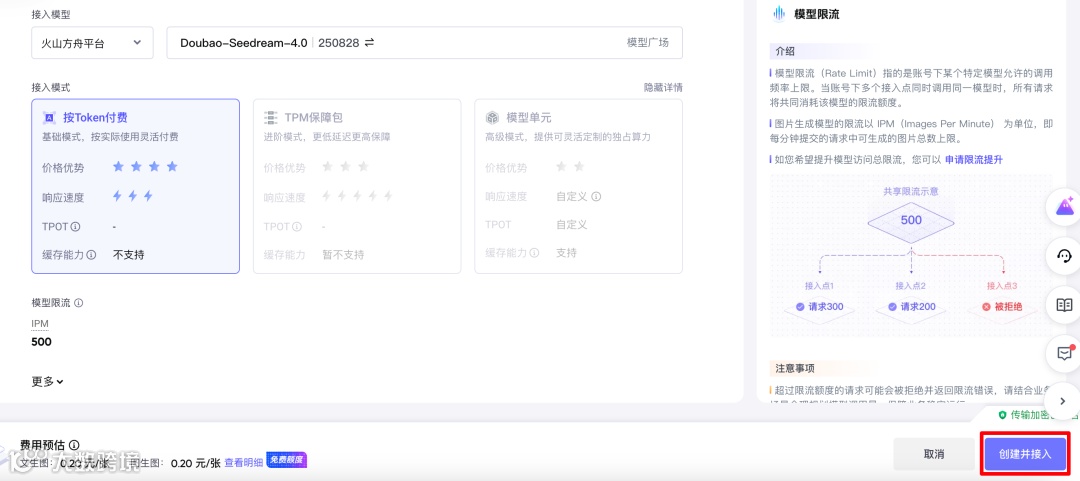Collapse side panel with right arrow button
This screenshot has width=1080, height=481.
[x=1063, y=400]
